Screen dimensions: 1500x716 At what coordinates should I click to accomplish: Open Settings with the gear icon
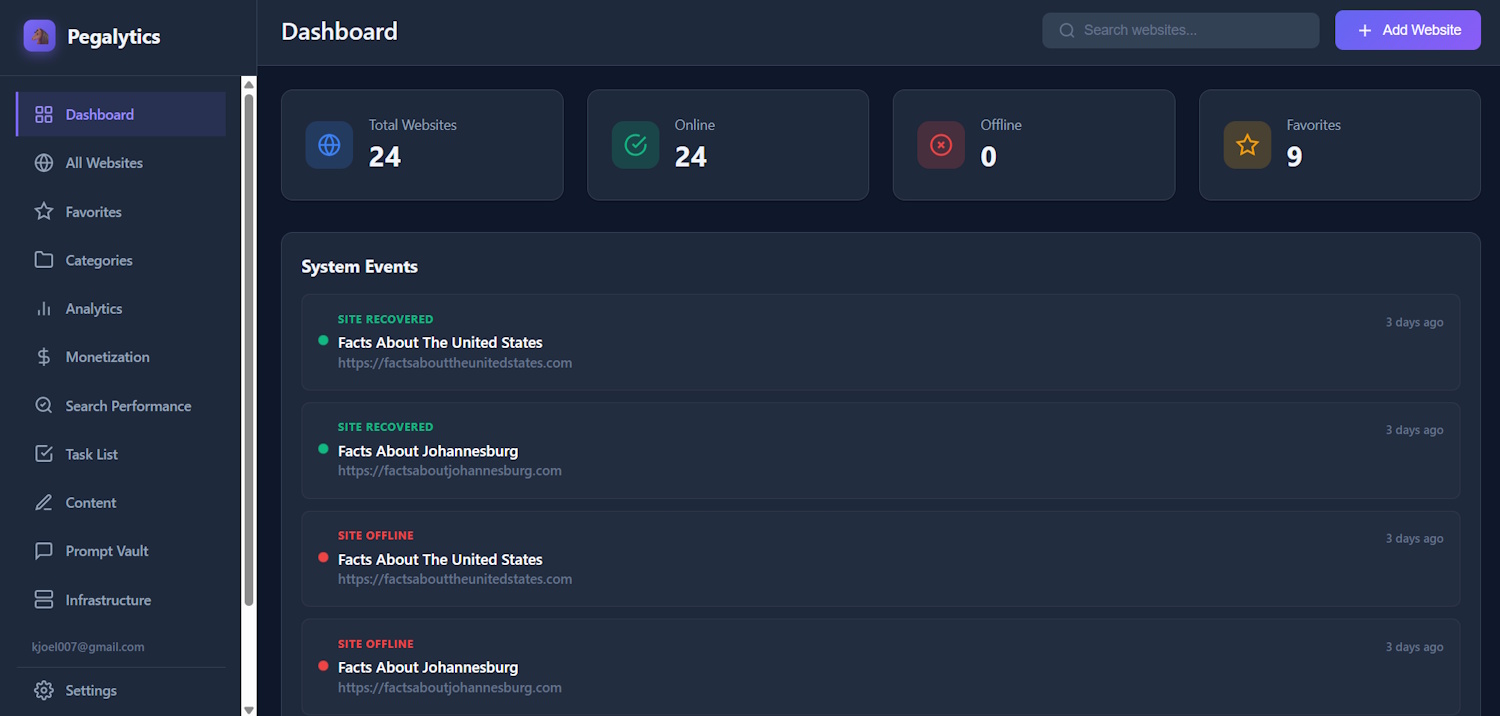coord(44,690)
